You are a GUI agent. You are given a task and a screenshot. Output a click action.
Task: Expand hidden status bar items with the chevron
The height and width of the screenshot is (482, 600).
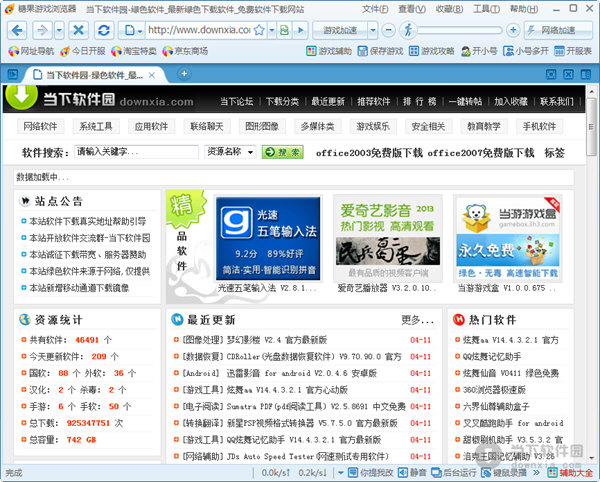(x=536, y=473)
